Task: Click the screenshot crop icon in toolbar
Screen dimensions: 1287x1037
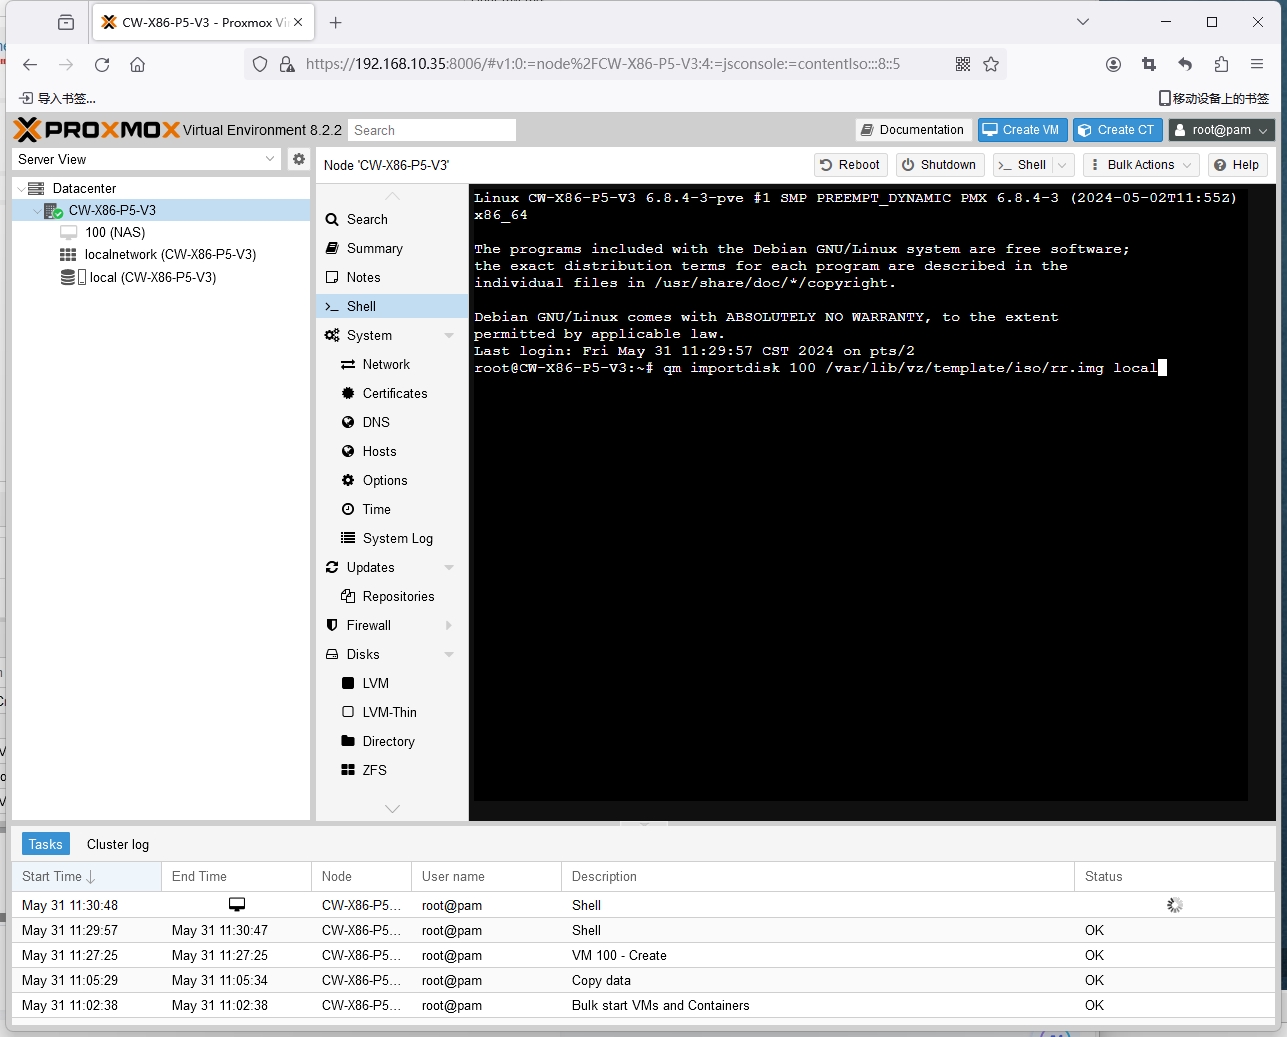Action: click(x=1149, y=64)
